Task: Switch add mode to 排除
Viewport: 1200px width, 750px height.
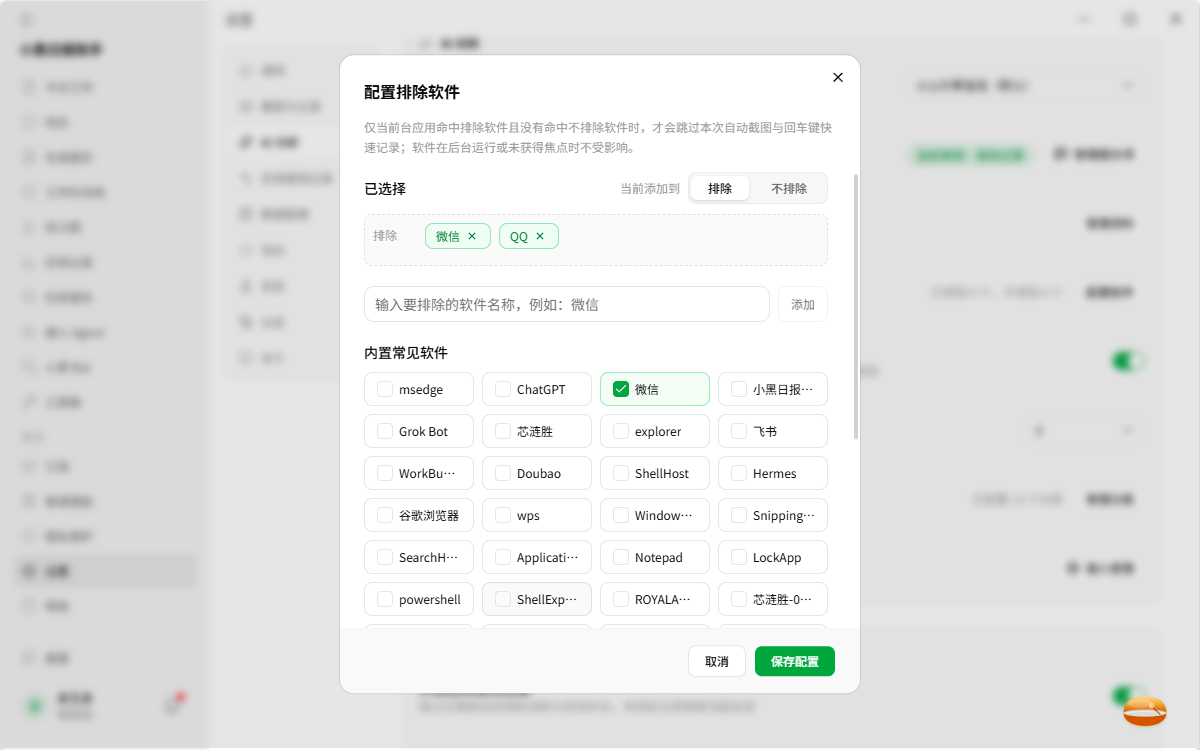Action: [x=720, y=188]
